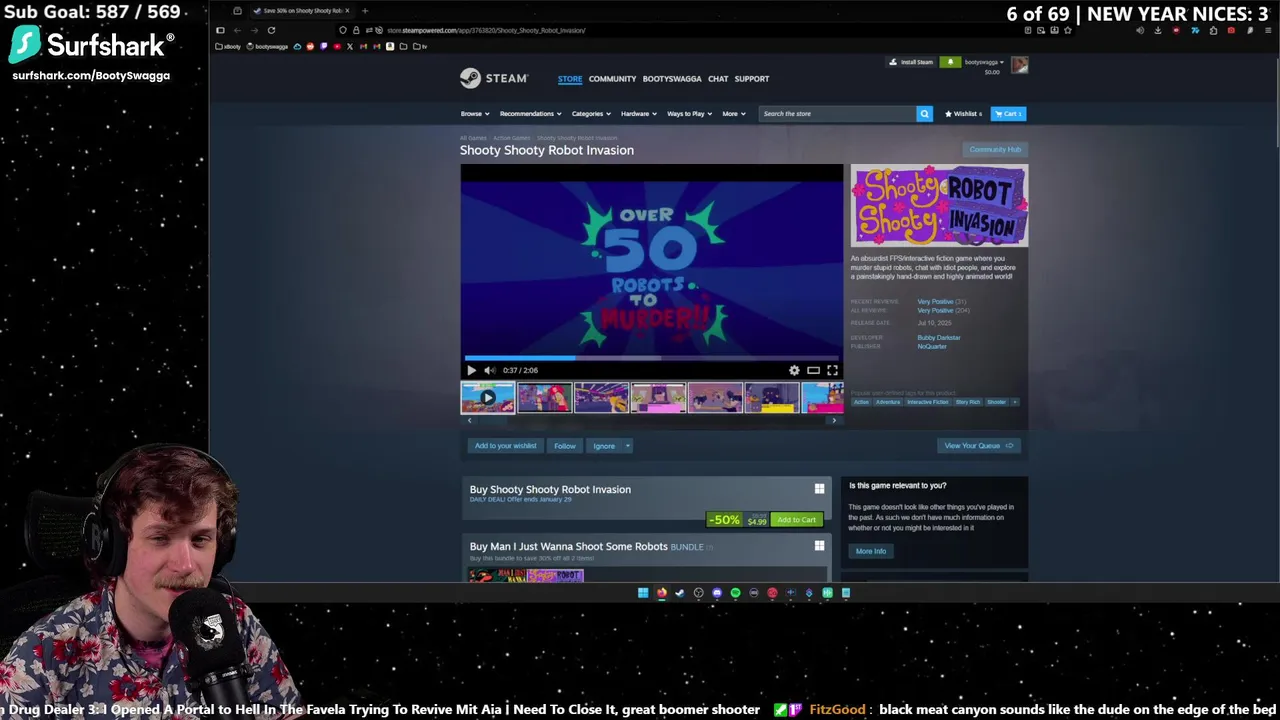Screen dimensions: 1280x720
Task: Close the Shooty Shooty browser tab
Action: 347,11
